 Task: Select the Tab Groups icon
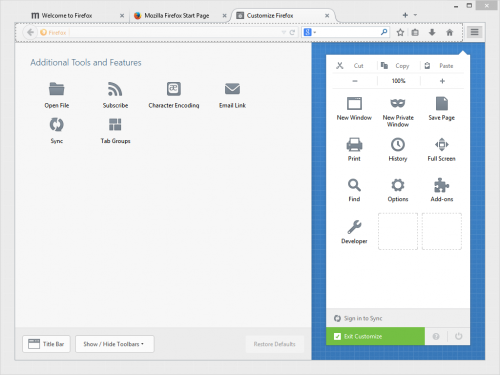115,125
